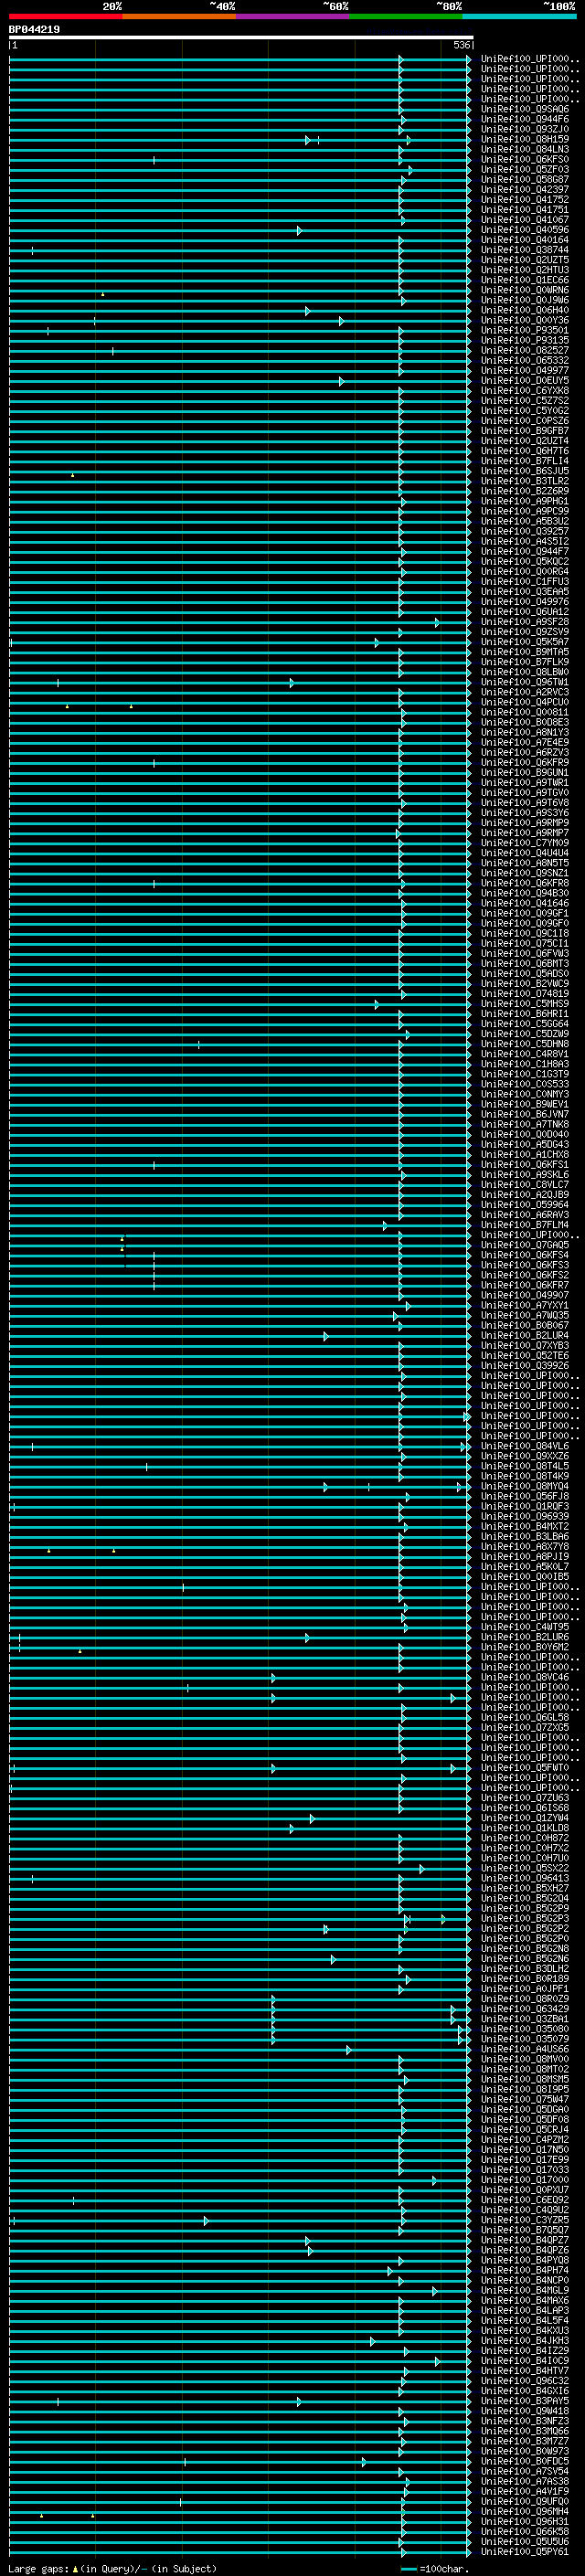Image resolution: width=585 pixels, height=2576 pixels.
Task: Select the UniRef100_Q7GAQ5 label
Action: pos(525,1245)
